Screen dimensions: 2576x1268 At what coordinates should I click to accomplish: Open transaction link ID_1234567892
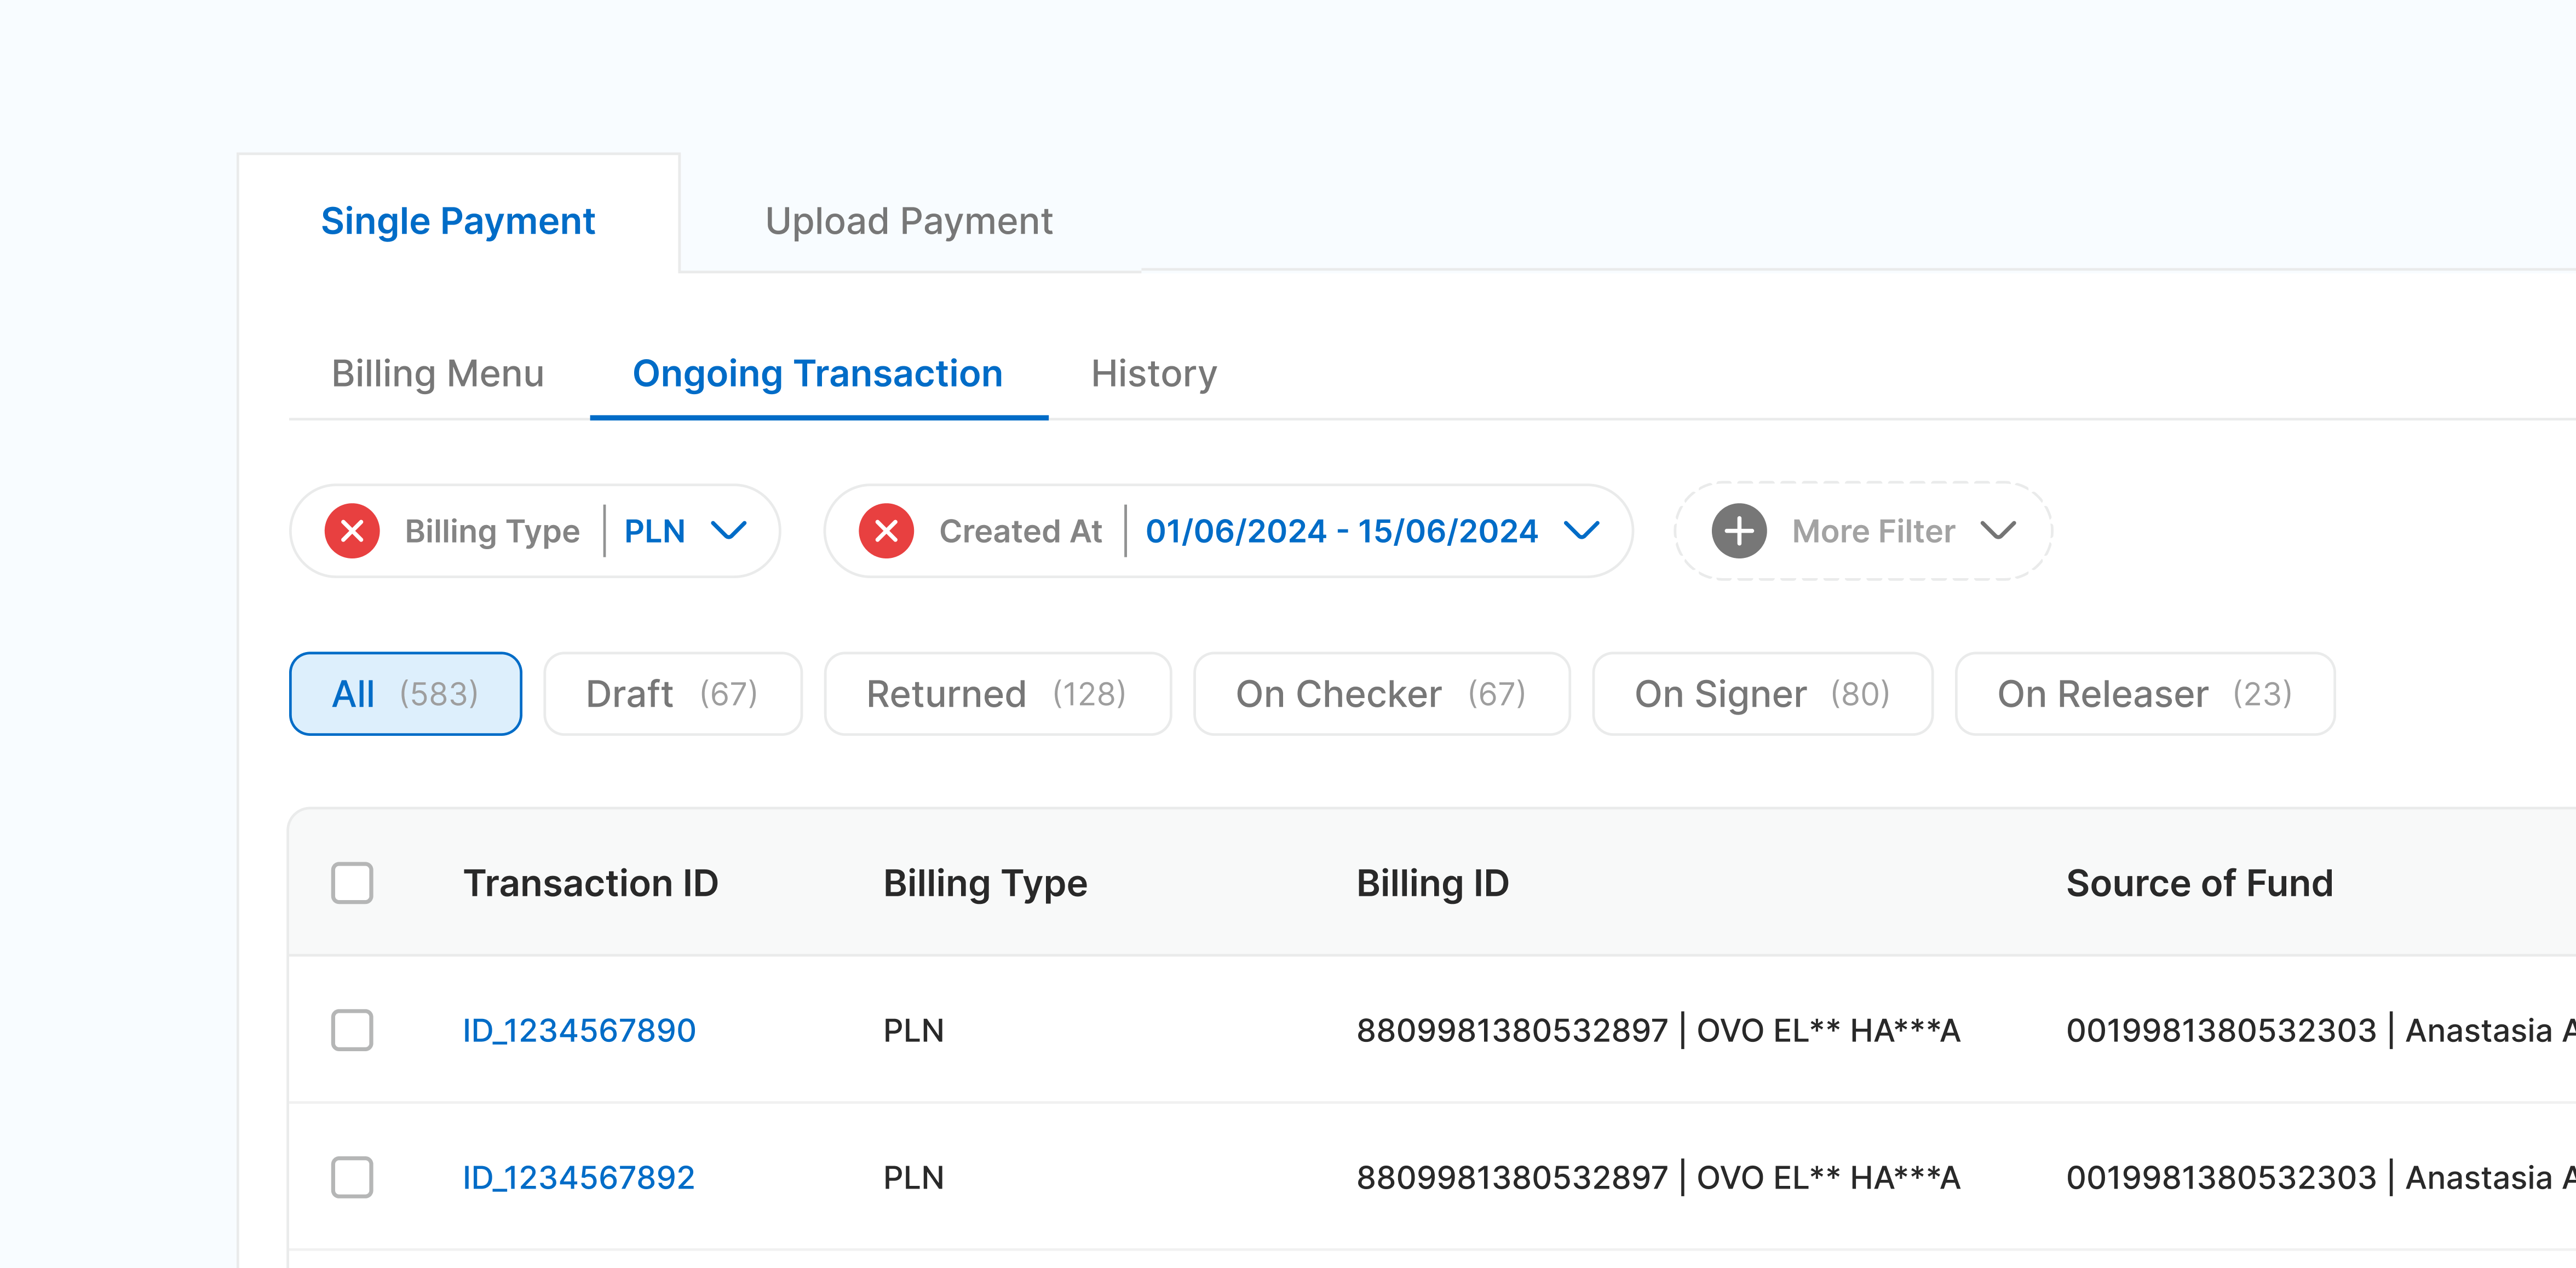579,1178
